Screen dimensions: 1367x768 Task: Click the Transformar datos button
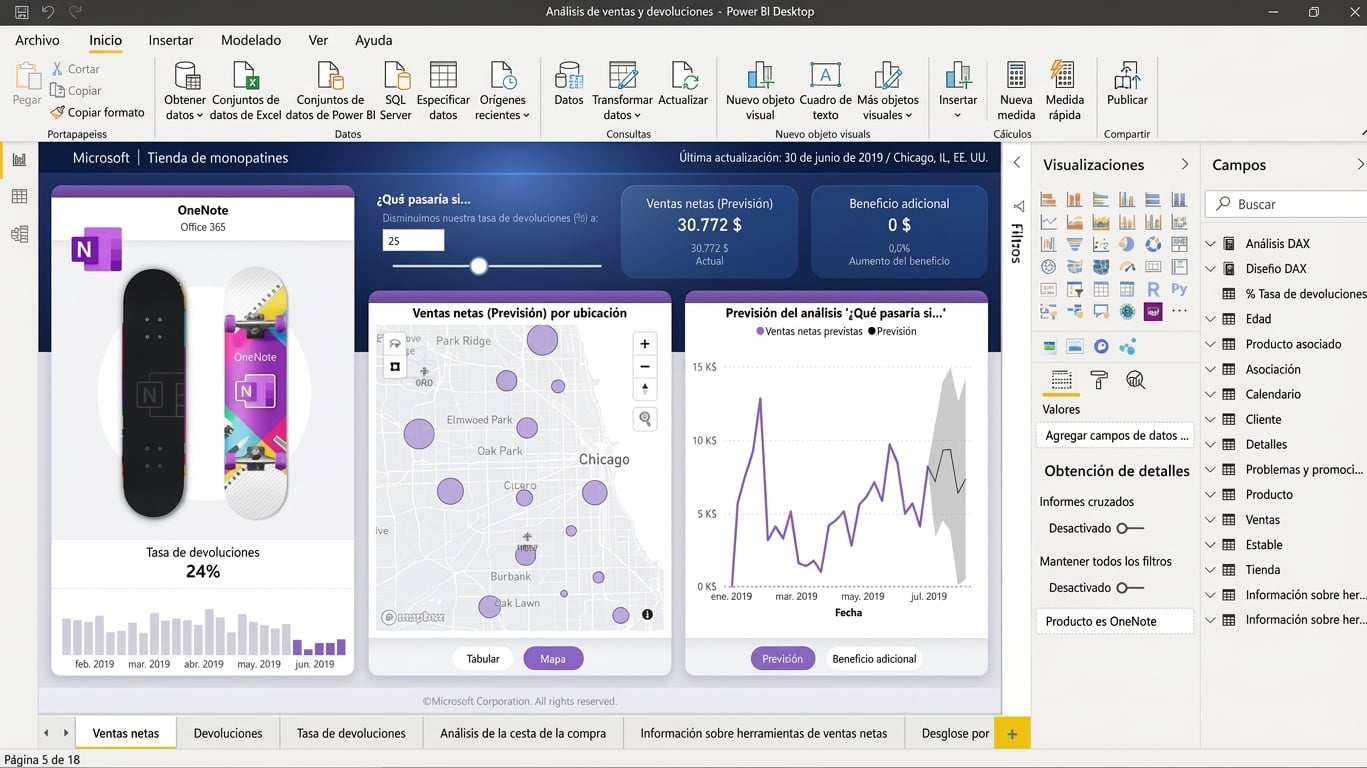coord(621,88)
